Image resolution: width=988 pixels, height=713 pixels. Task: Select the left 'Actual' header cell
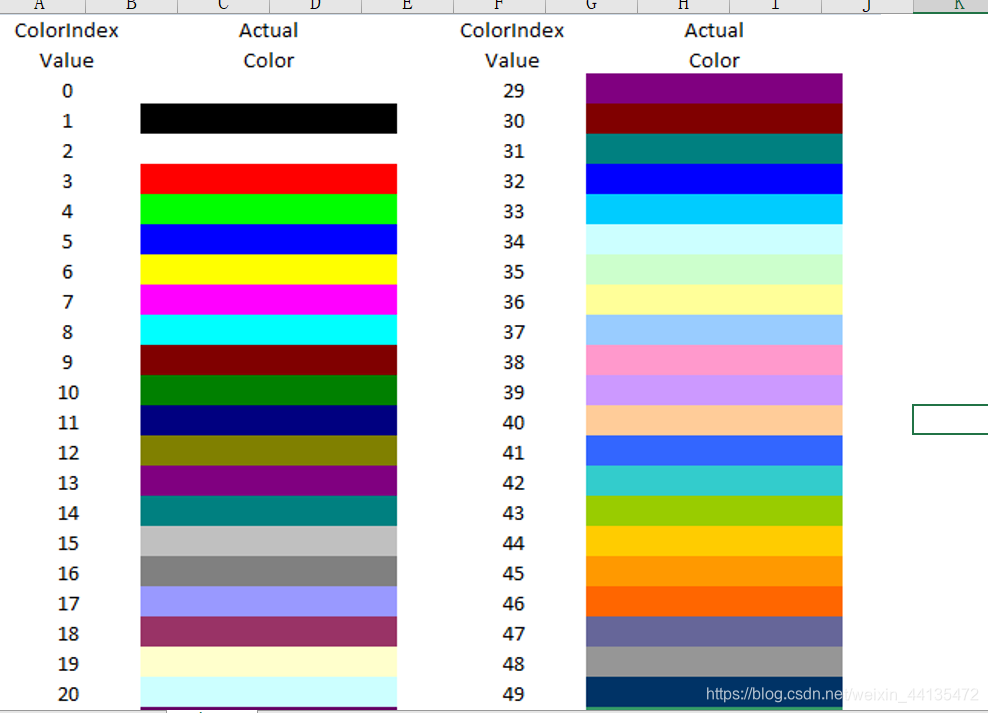[268, 30]
